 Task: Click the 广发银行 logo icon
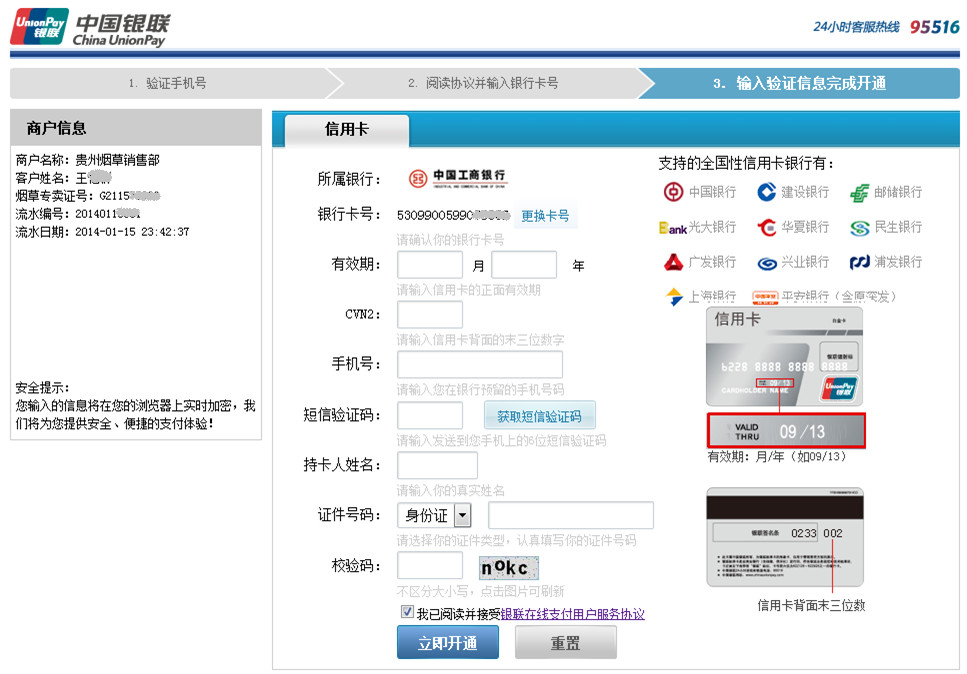(673, 263)
